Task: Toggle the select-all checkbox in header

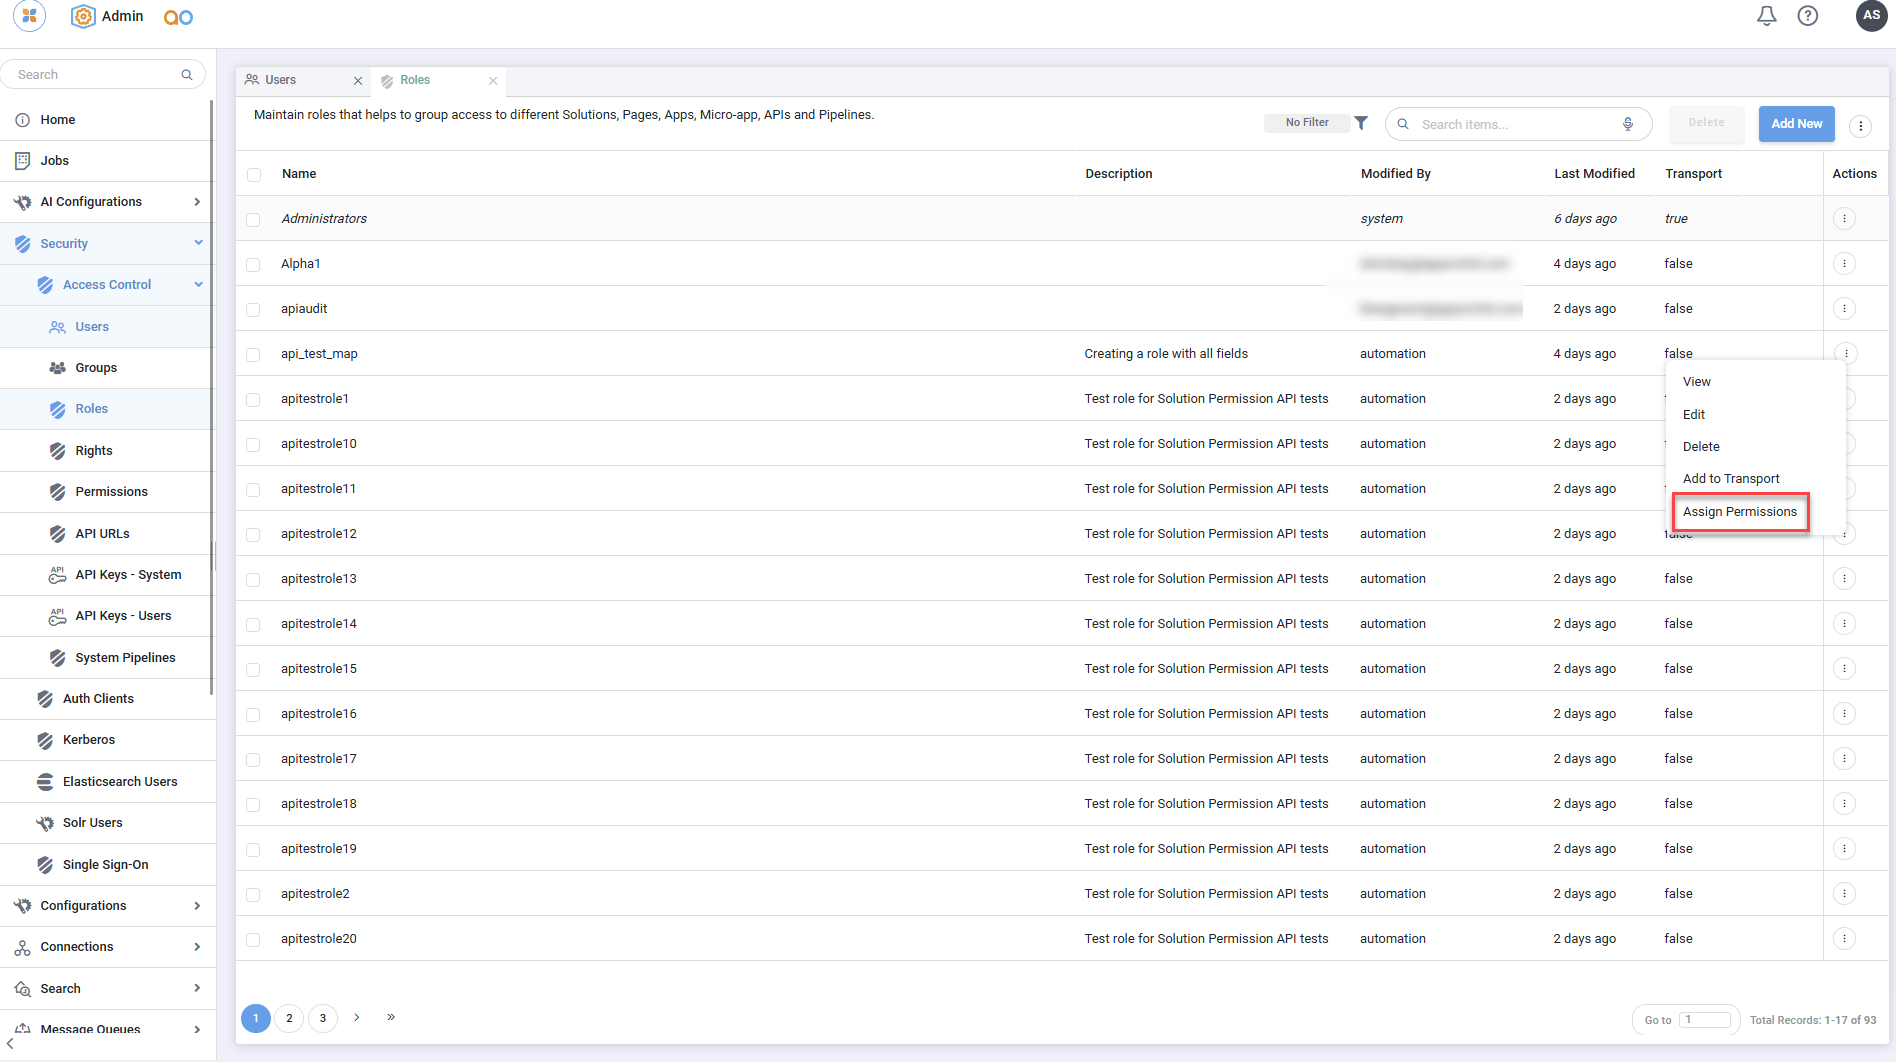Action: click(254, 174)
